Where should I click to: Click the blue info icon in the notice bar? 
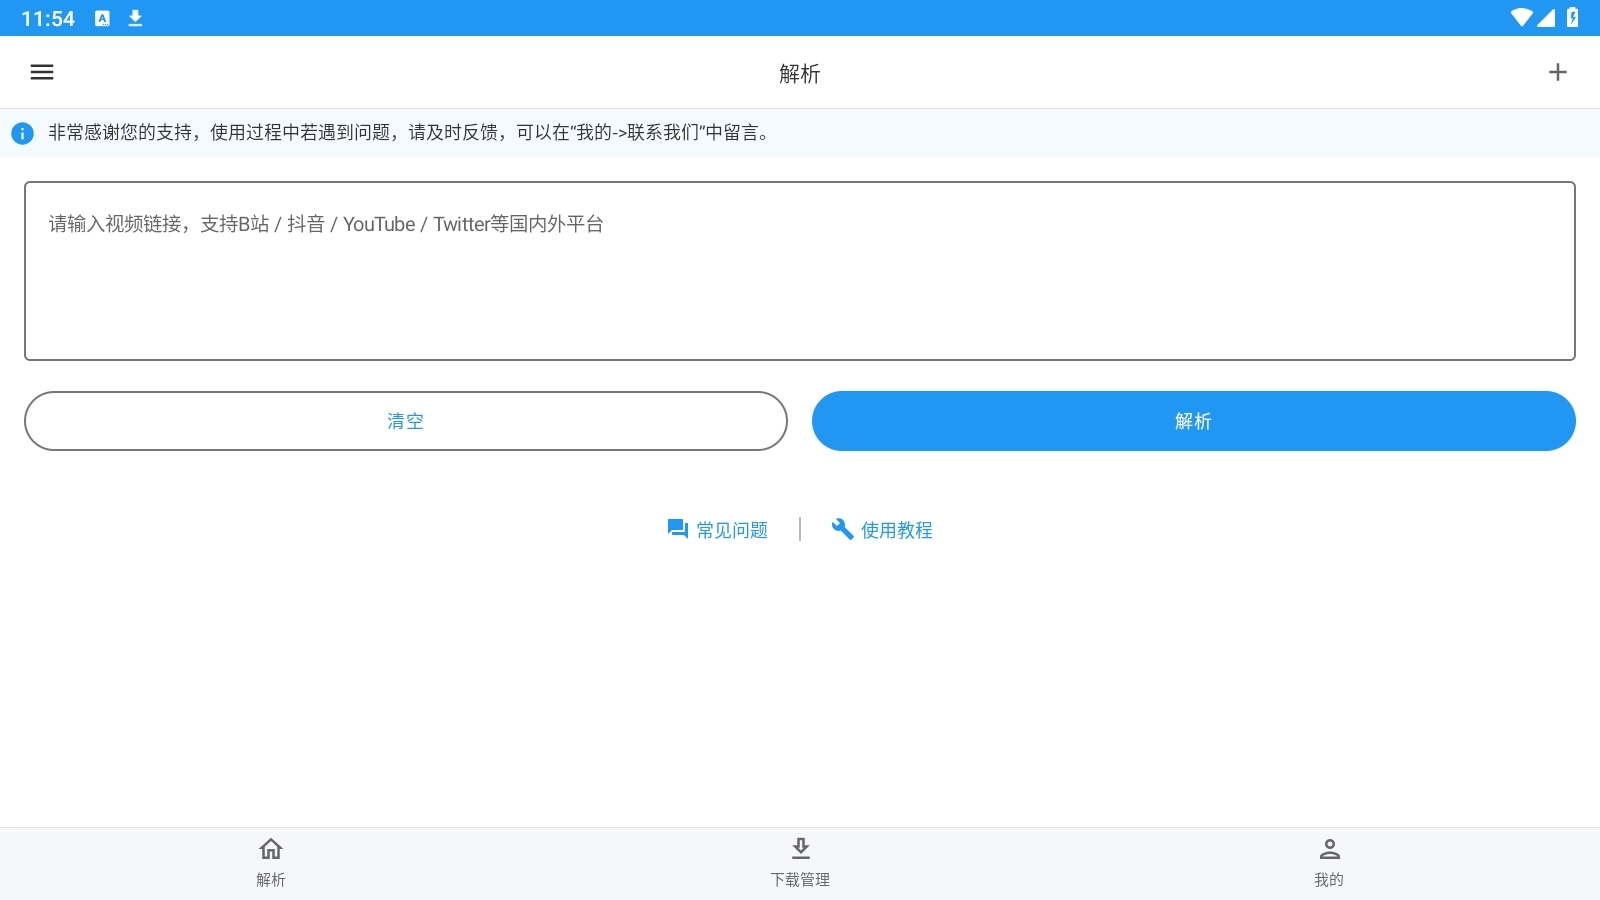point(23,132)
